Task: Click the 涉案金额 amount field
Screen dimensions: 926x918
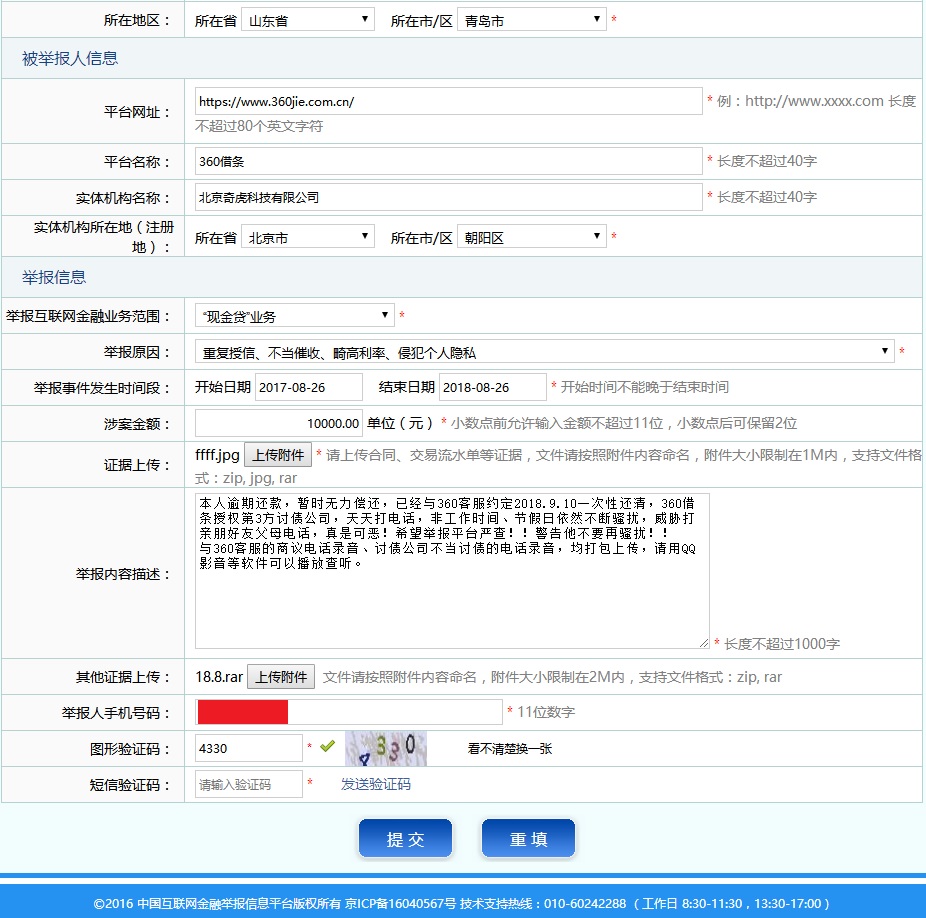Action: 279,424
